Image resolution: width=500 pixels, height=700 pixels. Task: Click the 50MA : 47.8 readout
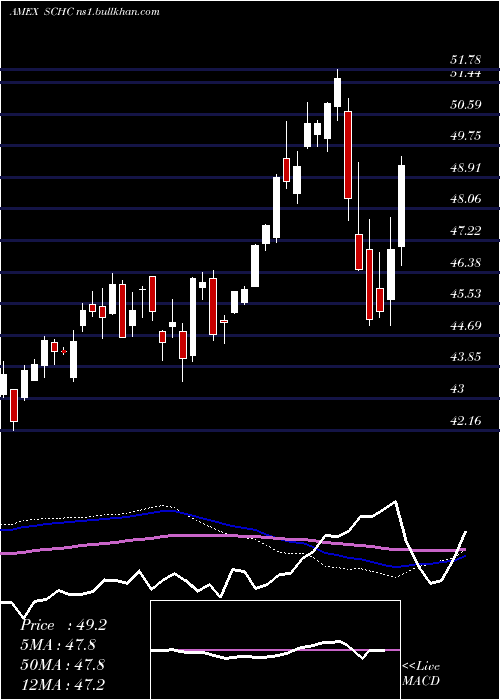[62, 665]
